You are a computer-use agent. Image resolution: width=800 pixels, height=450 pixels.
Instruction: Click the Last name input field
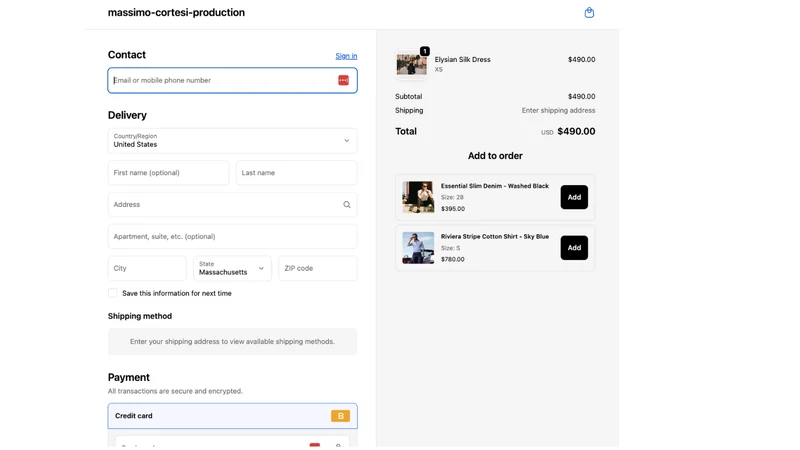point(296,172)
